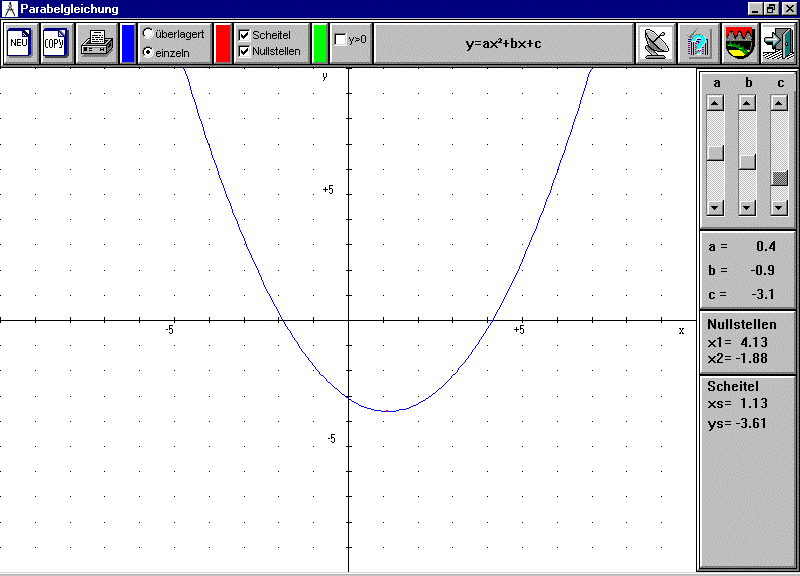Click down arrow of slider b

[747, 208]
